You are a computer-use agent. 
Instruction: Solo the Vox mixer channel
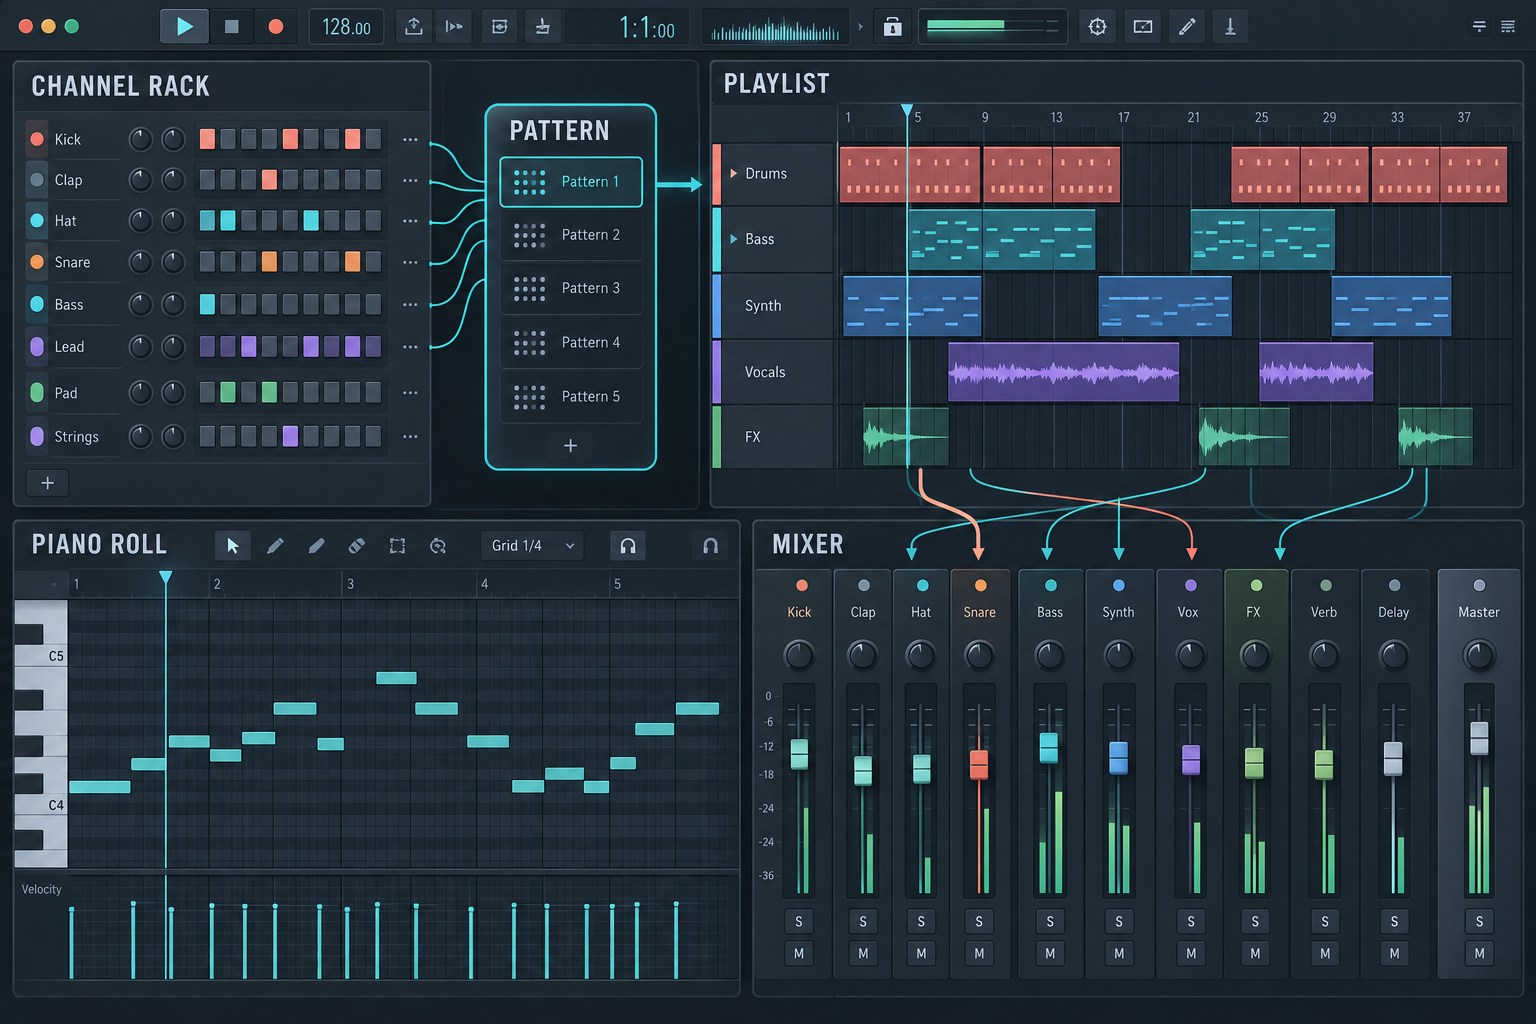click(x=1190, y=922)
